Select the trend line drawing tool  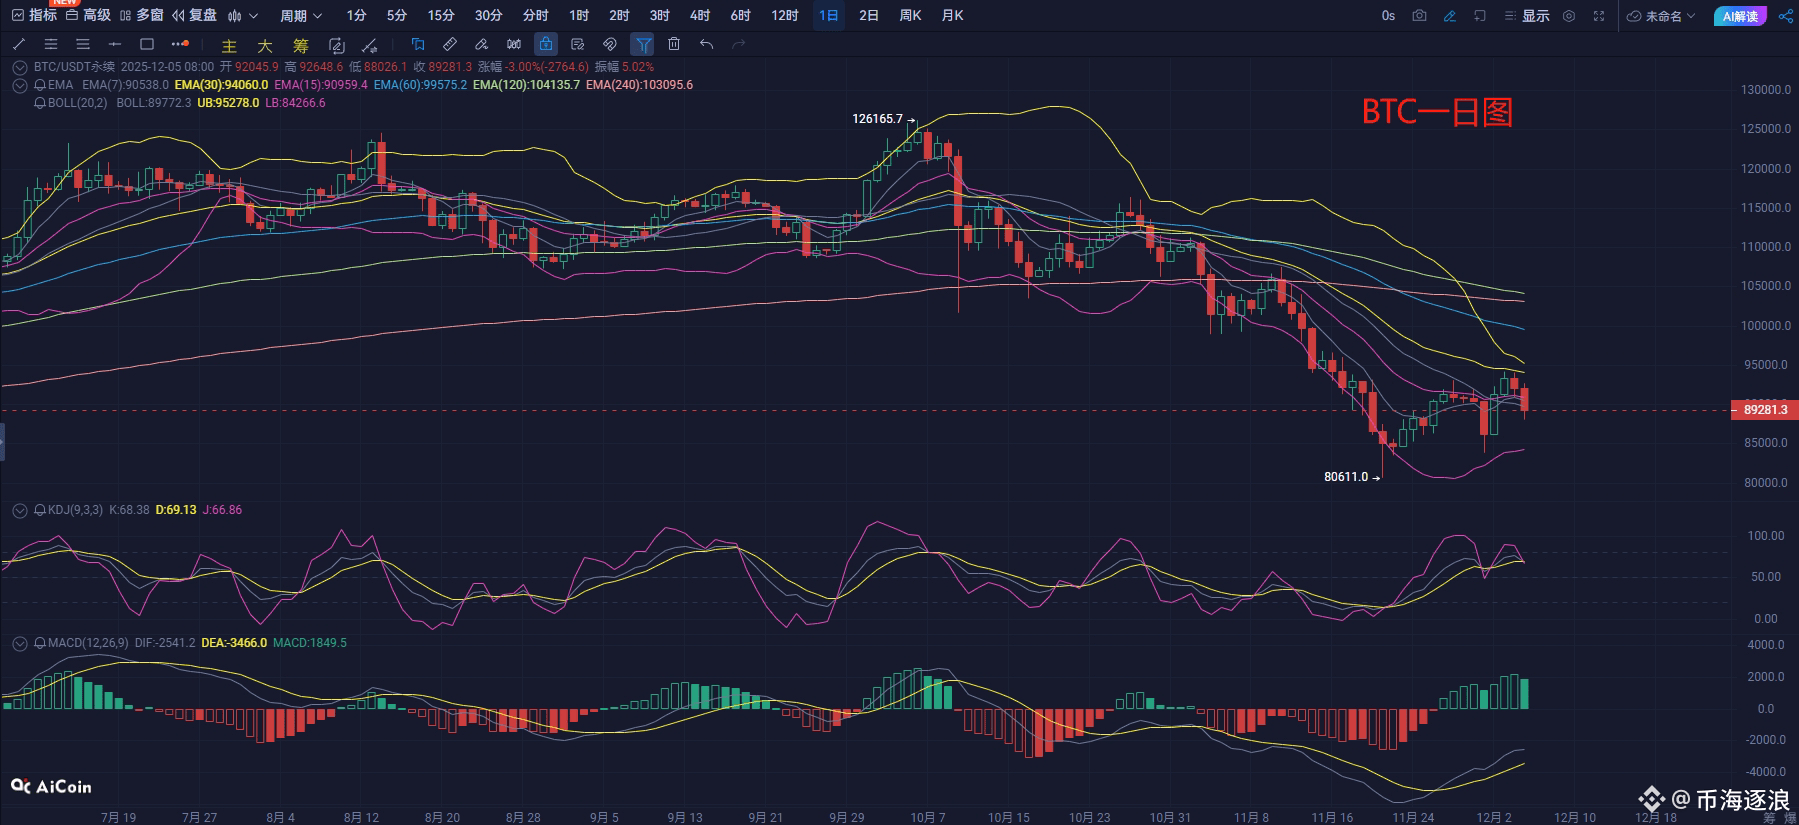[18, 44]
